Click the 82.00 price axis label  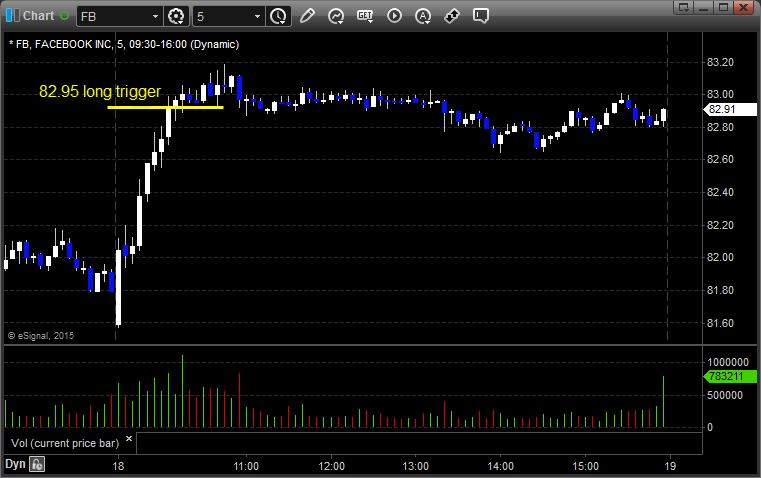(720, 257)
